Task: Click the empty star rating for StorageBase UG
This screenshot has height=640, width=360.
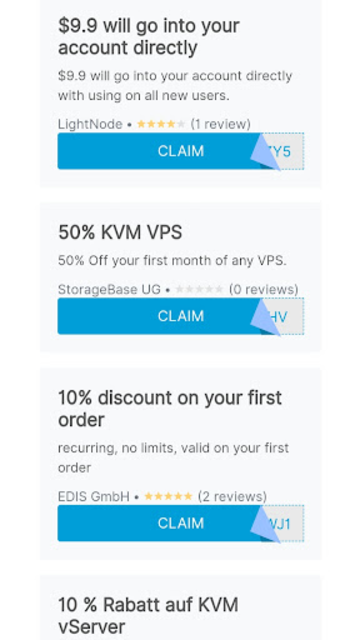Action: pyautogui.click(x=199, y=289)
